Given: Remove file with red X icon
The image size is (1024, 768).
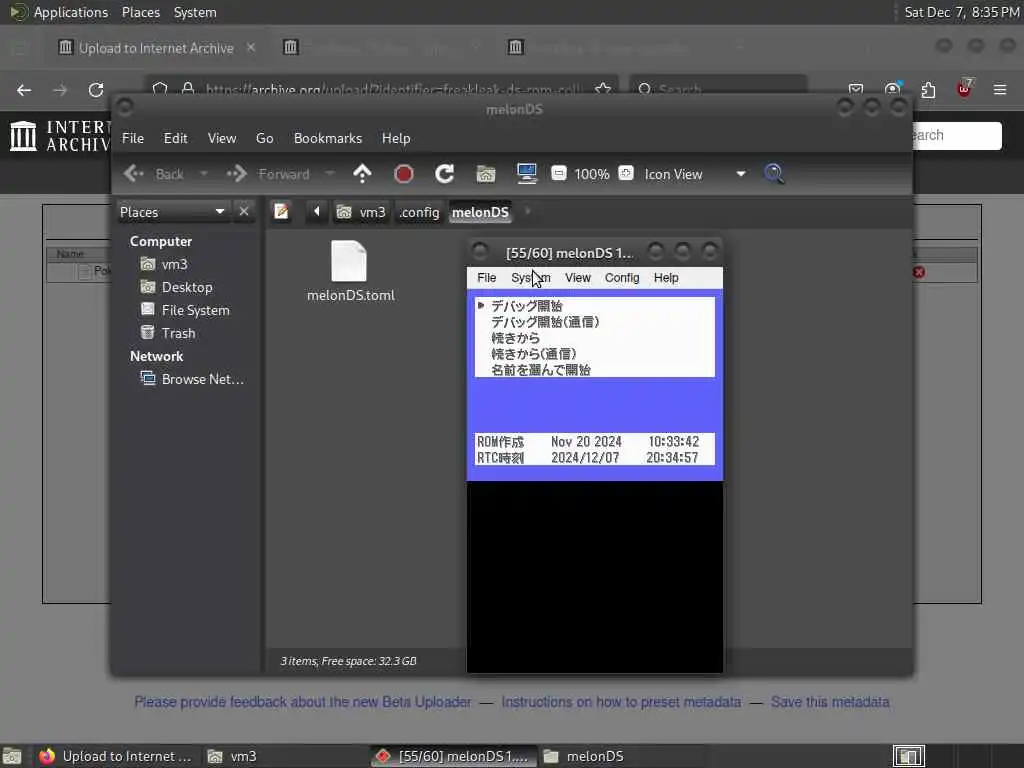Looking at the screenshot, I should [919, 272].
